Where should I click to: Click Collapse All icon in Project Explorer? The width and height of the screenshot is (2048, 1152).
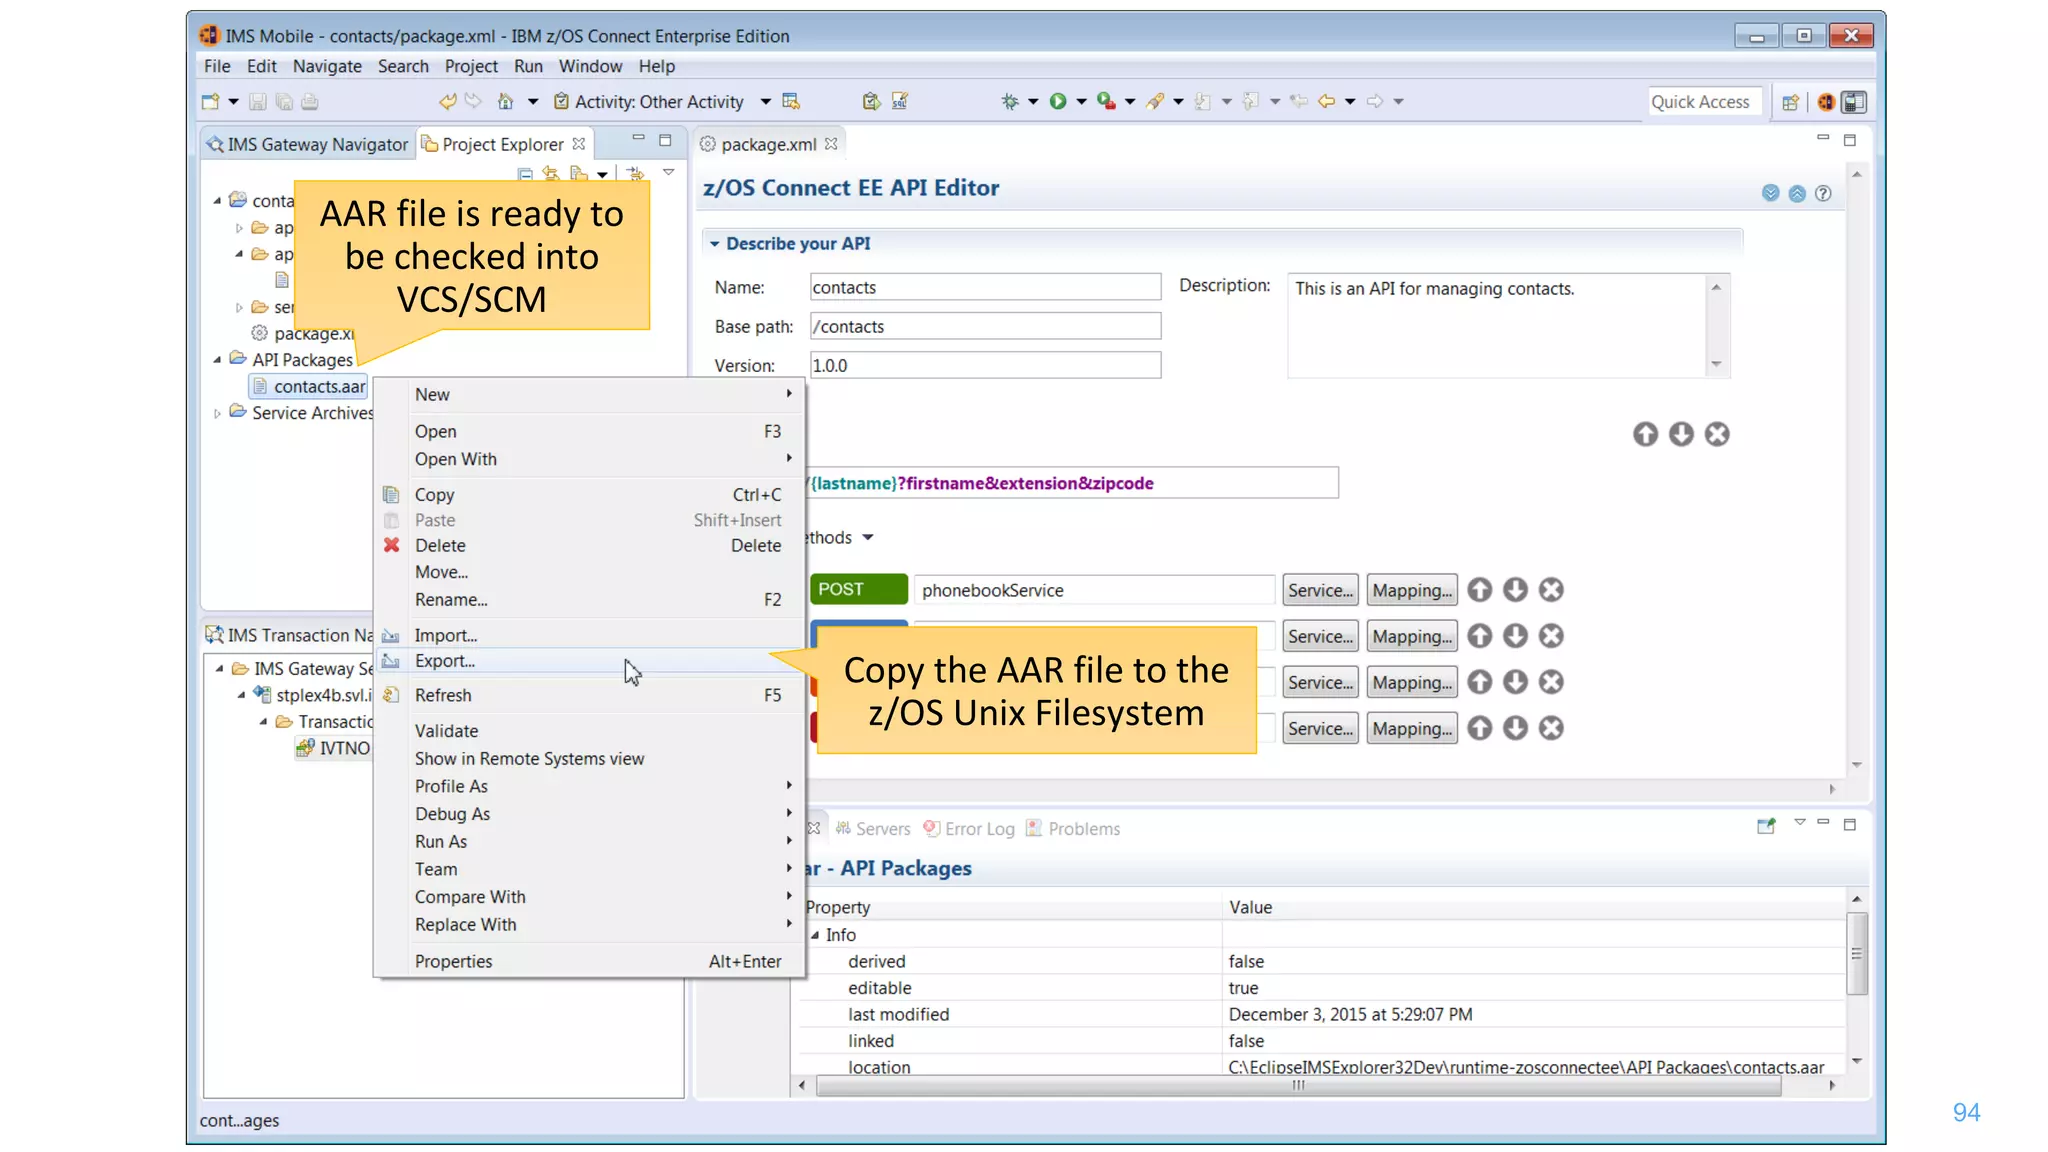tap(525, 174)
